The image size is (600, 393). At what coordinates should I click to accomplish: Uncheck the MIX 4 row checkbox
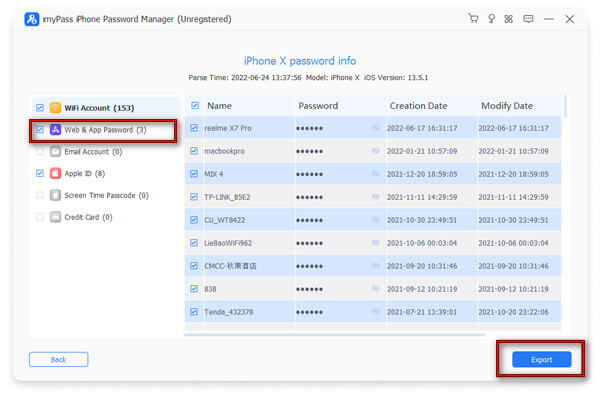click(x=194, y=174)
